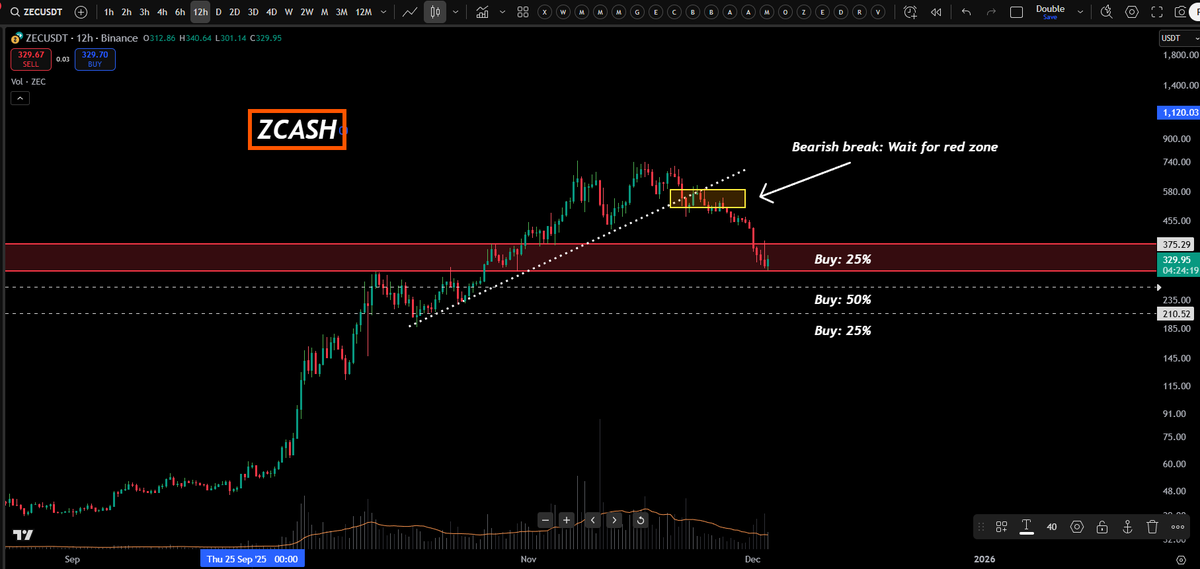This screenshot has height=569, width=1200.
Task: Open the quick search icon
Action: point(1107,12)
